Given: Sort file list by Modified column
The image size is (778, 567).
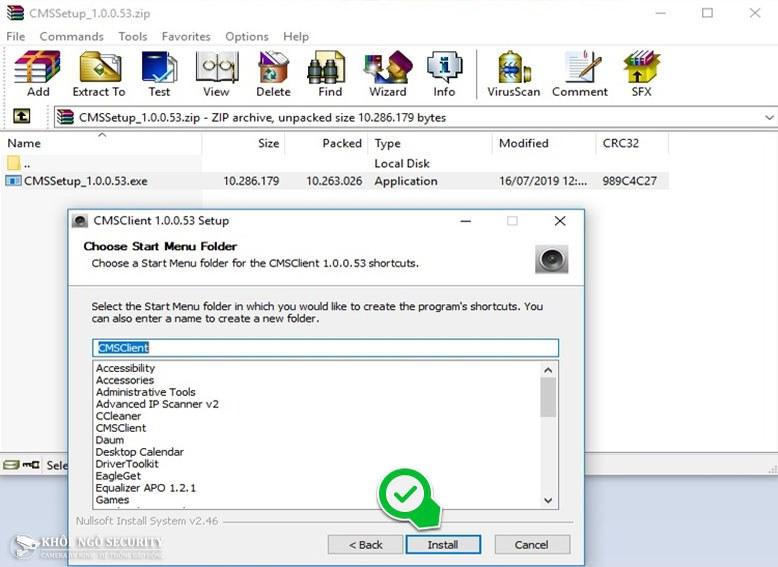Looking at the screenshot, I should 544,143.
